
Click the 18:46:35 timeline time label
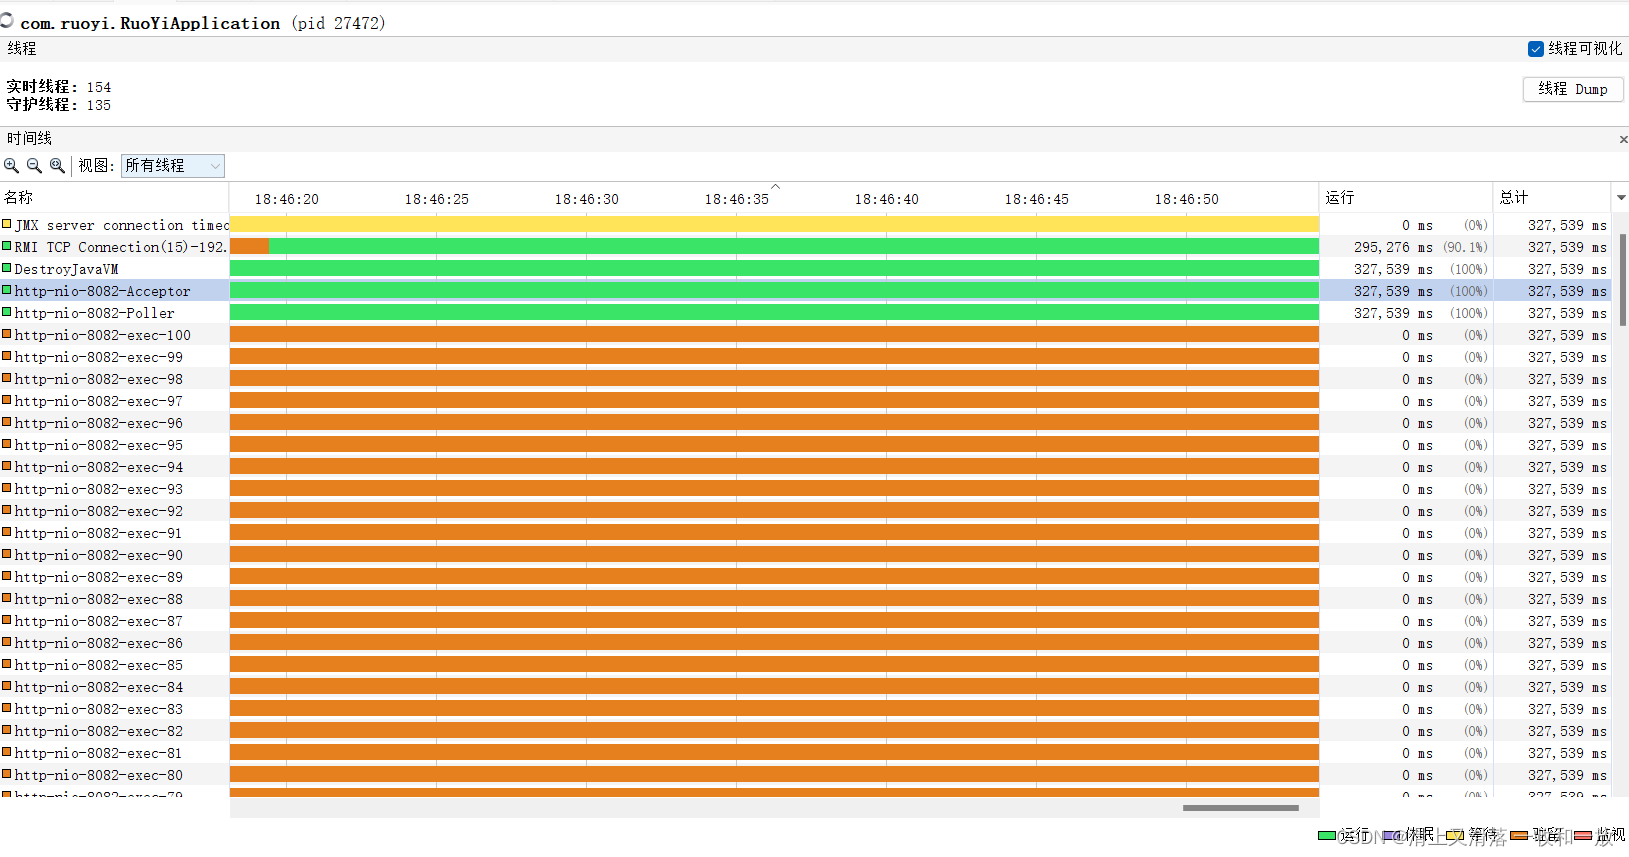click(736, 199)
